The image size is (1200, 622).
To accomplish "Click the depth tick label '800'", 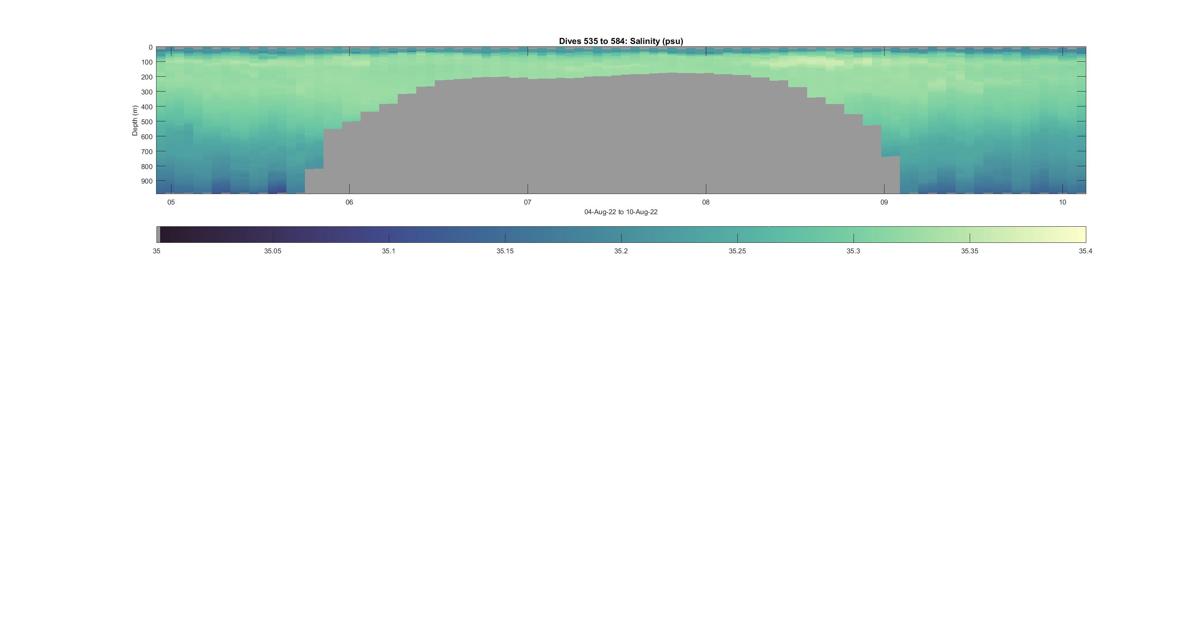I will (146, 167).
